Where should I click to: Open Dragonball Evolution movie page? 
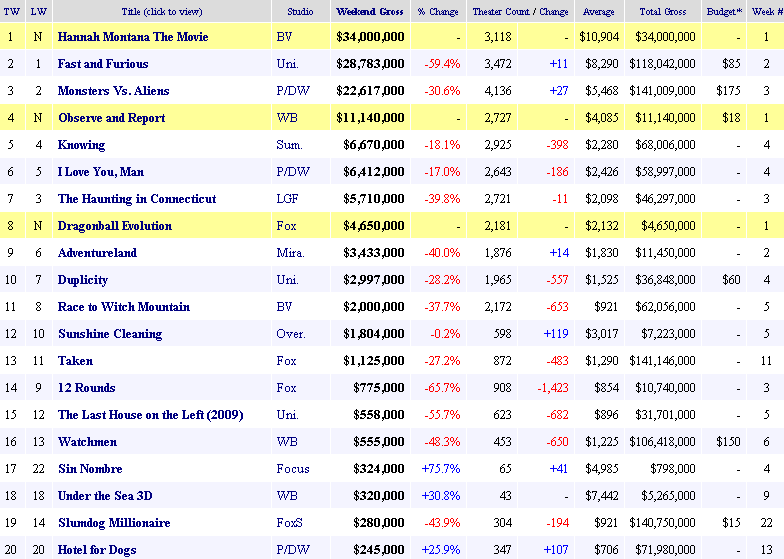[x=114, y=226]
